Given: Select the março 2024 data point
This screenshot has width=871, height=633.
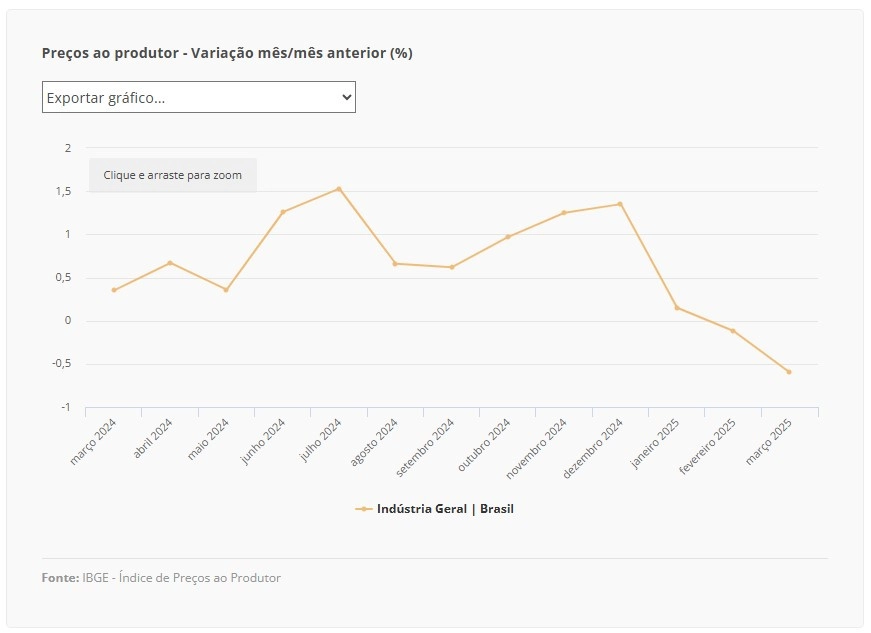Looking at the screenshot, I should (114, 290).
